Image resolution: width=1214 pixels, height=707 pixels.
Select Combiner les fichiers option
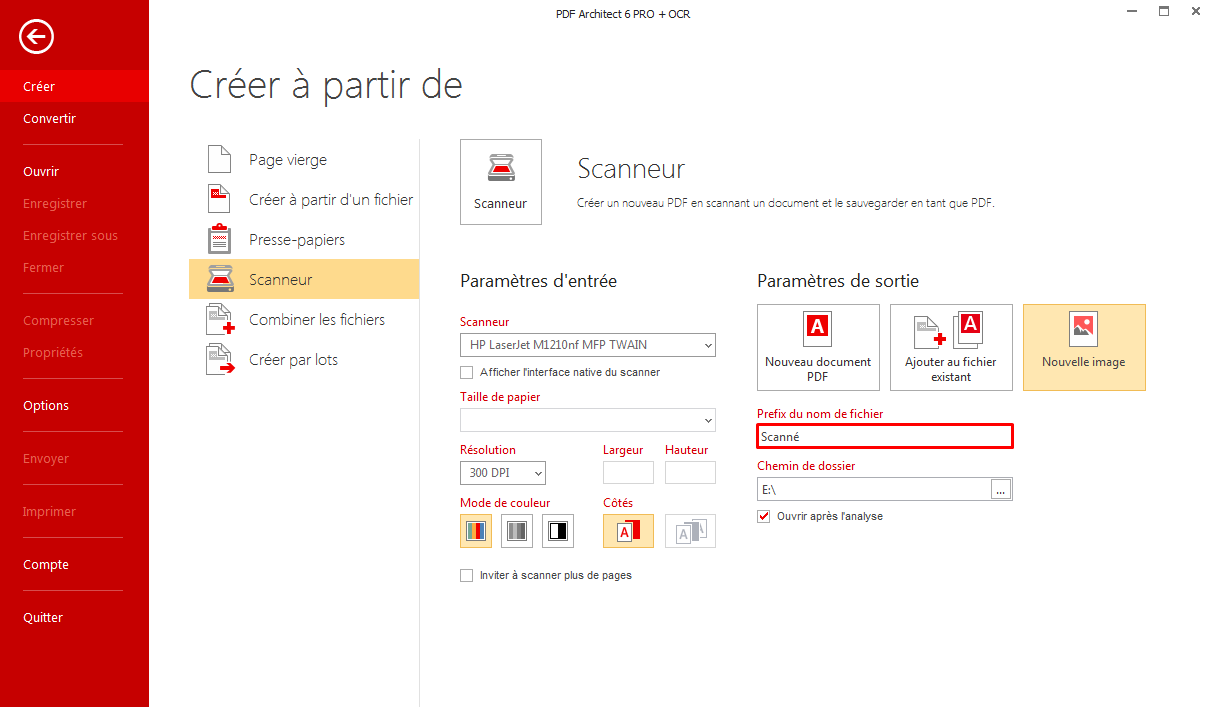click(304, 320)
